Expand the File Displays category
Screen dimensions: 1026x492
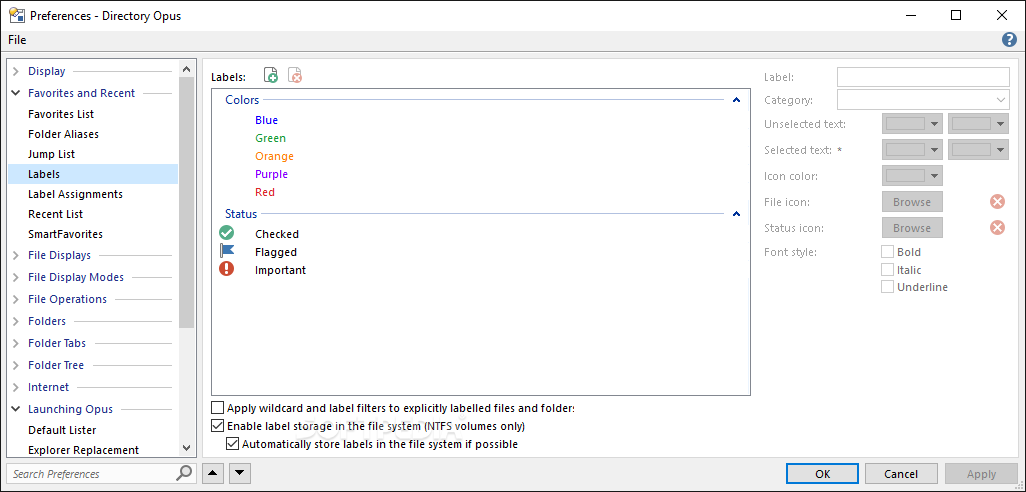tap(16, 255)
